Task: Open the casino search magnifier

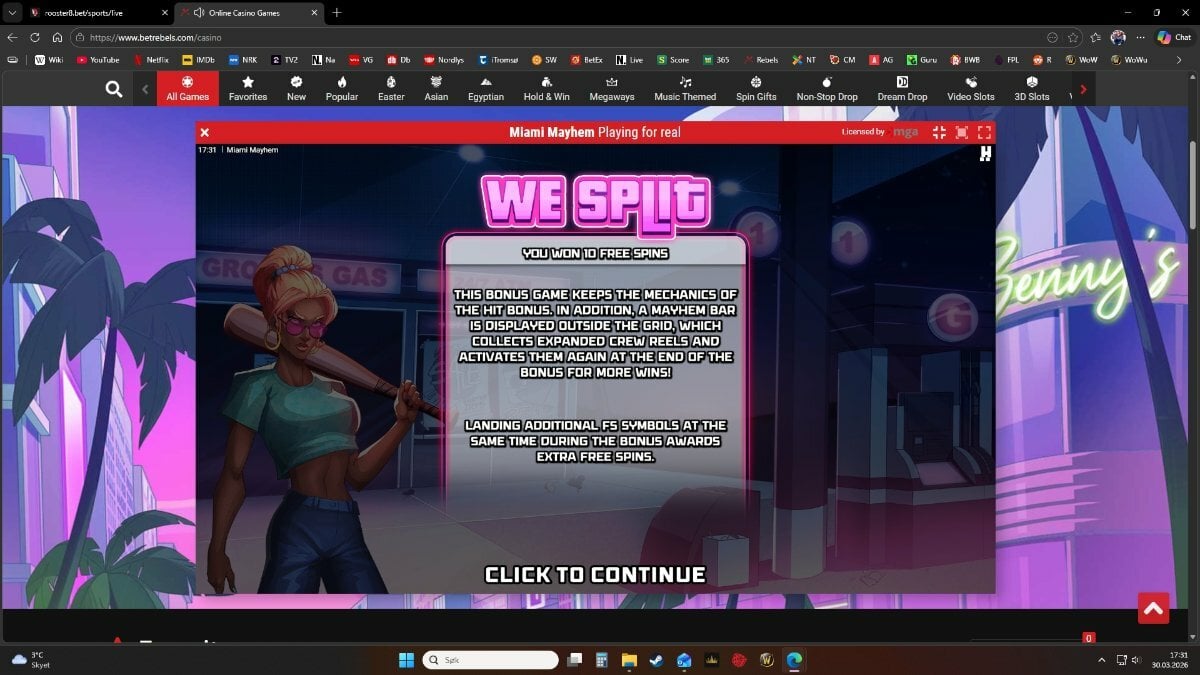Action: (114, 89)
